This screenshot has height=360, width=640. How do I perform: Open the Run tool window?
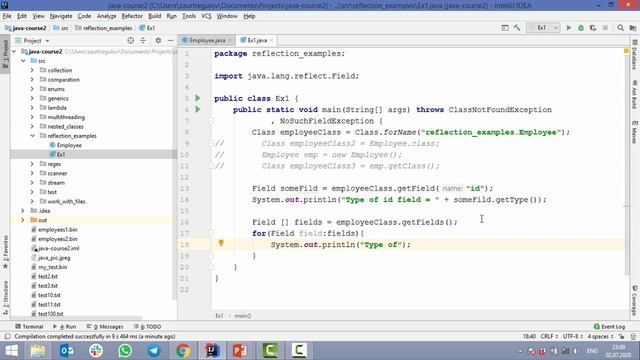(x=64, y=327)
